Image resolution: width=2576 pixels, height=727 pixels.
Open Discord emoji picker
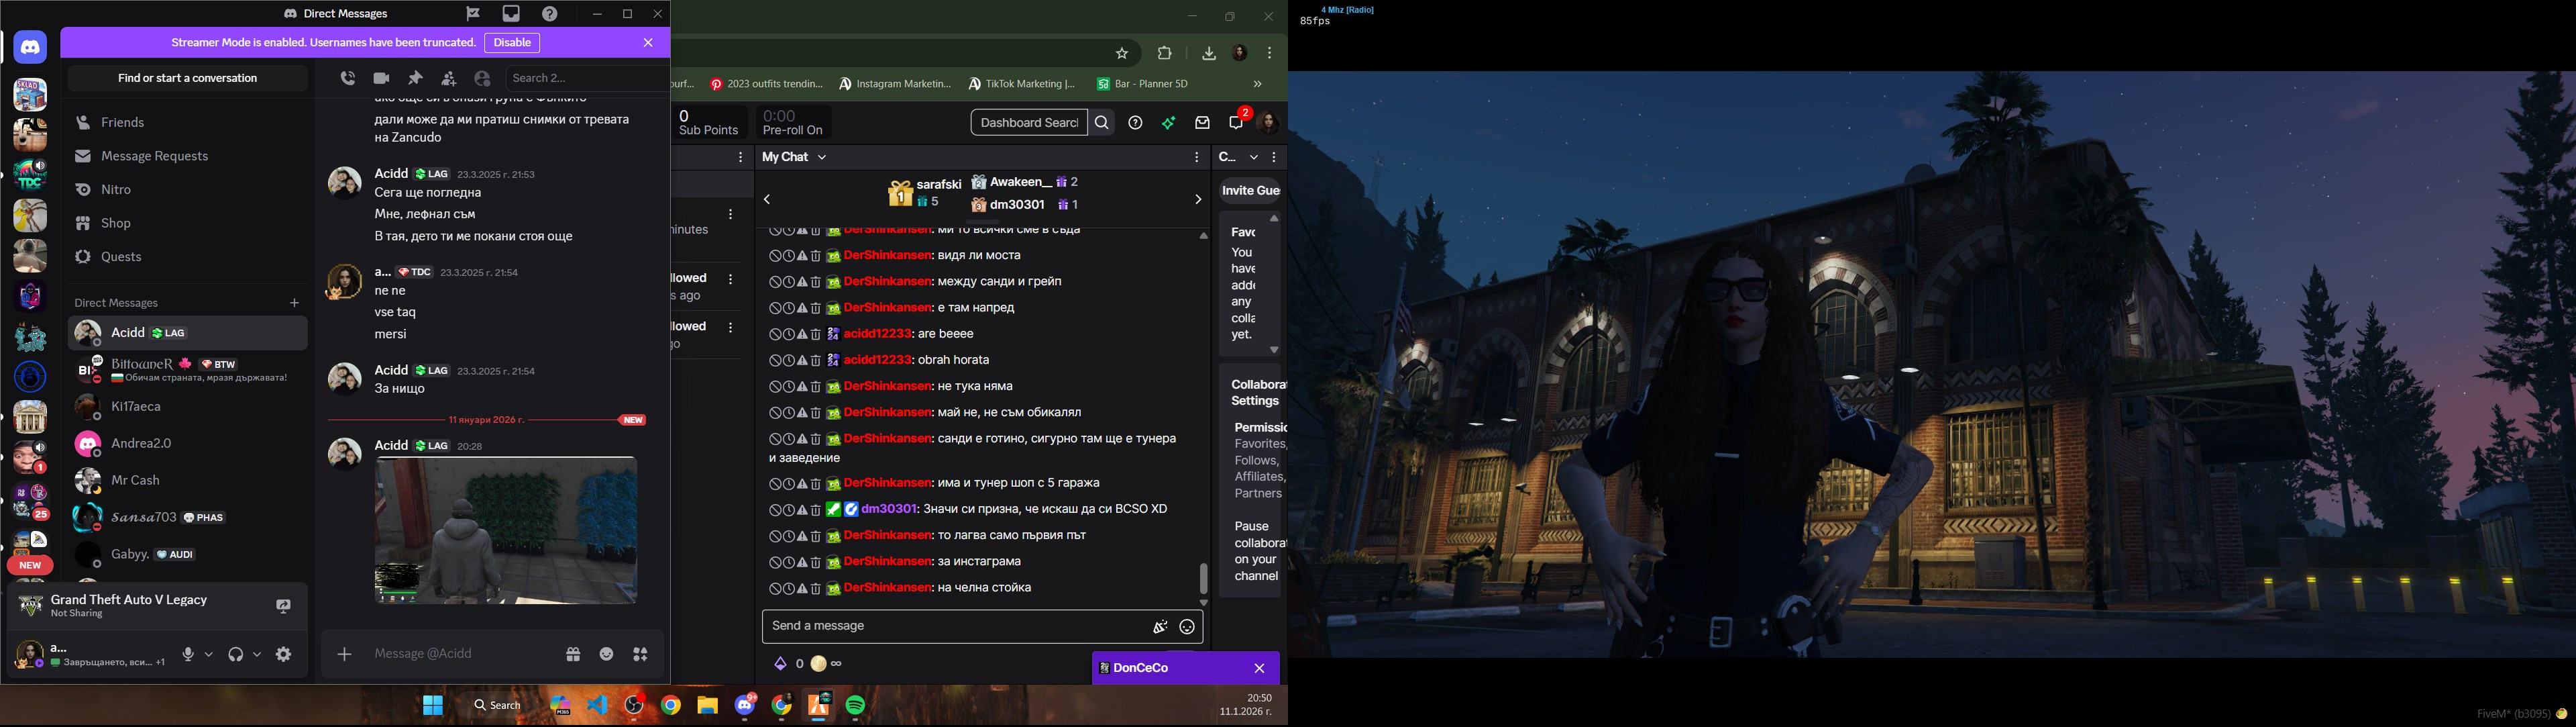(x=607, y=654)
